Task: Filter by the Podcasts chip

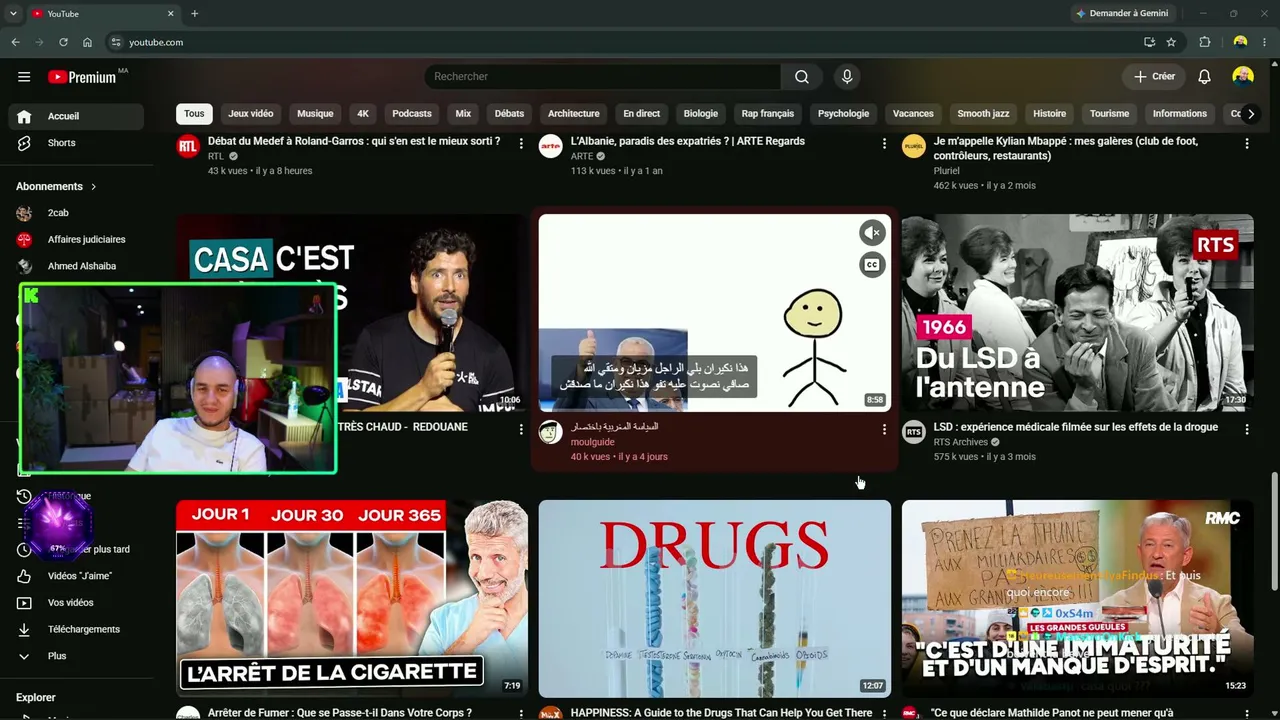Action: (x=412, y=114)
